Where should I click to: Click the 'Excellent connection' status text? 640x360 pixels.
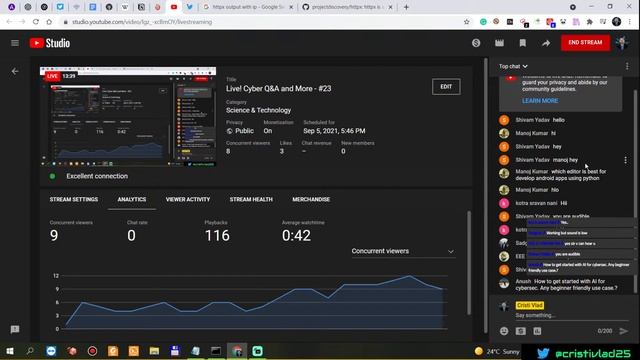coord(97,176)
